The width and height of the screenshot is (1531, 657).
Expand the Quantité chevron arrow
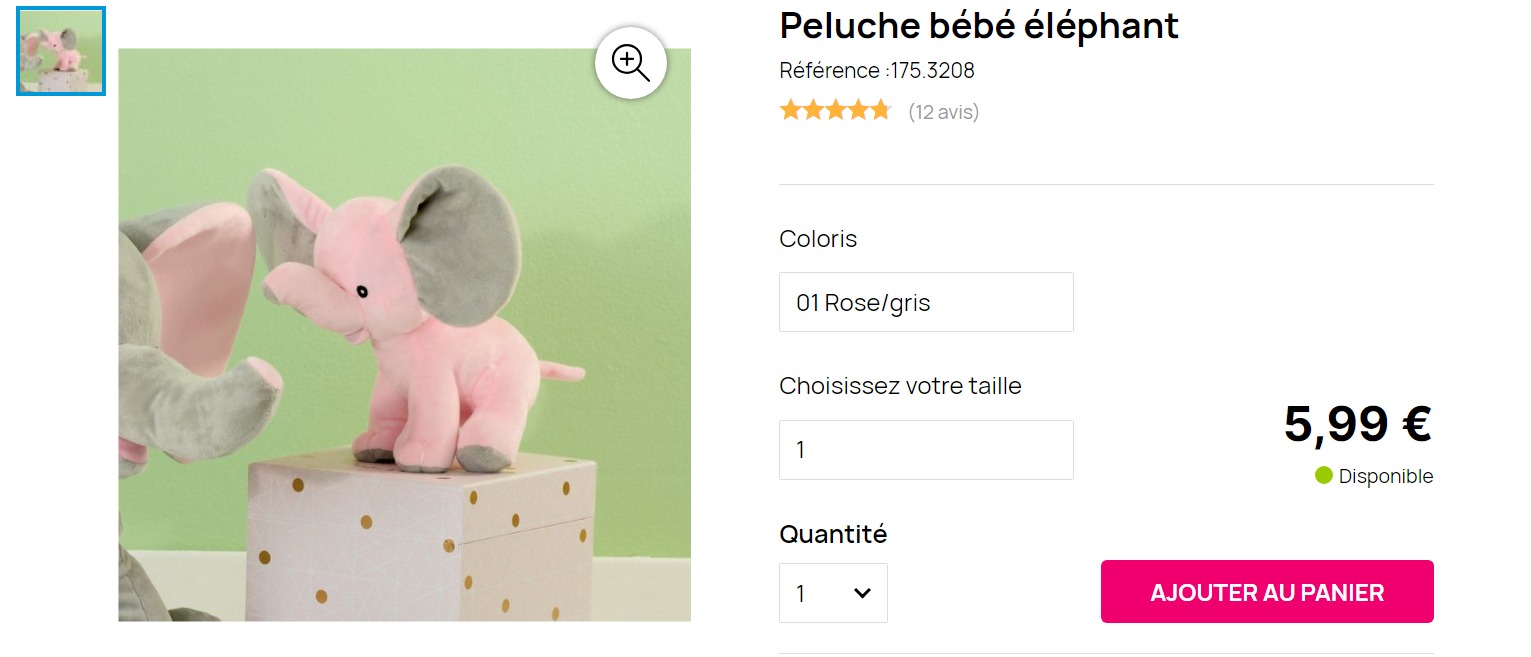862,593
